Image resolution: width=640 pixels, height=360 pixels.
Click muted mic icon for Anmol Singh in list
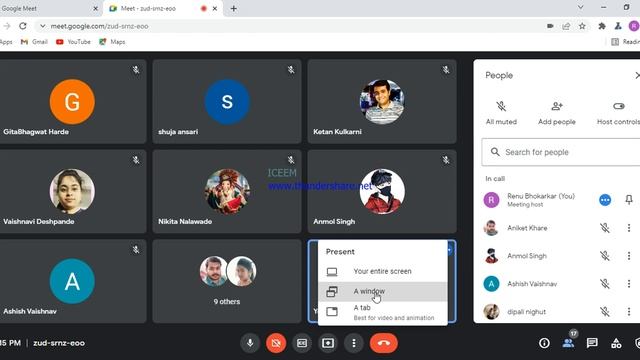point(605,256)
